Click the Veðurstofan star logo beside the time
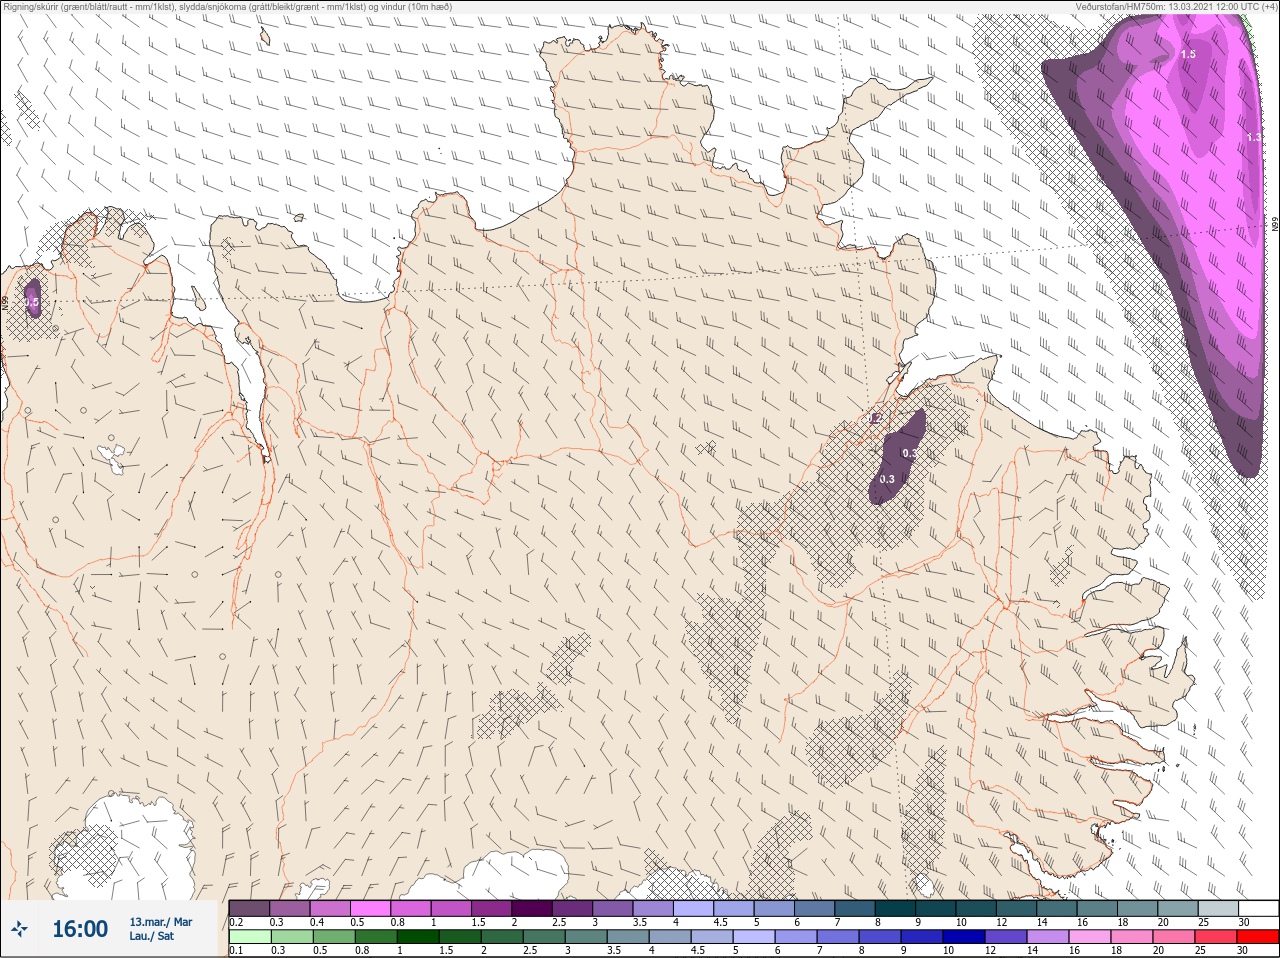This screenshot has height=958, width=1280. point(20,929)
